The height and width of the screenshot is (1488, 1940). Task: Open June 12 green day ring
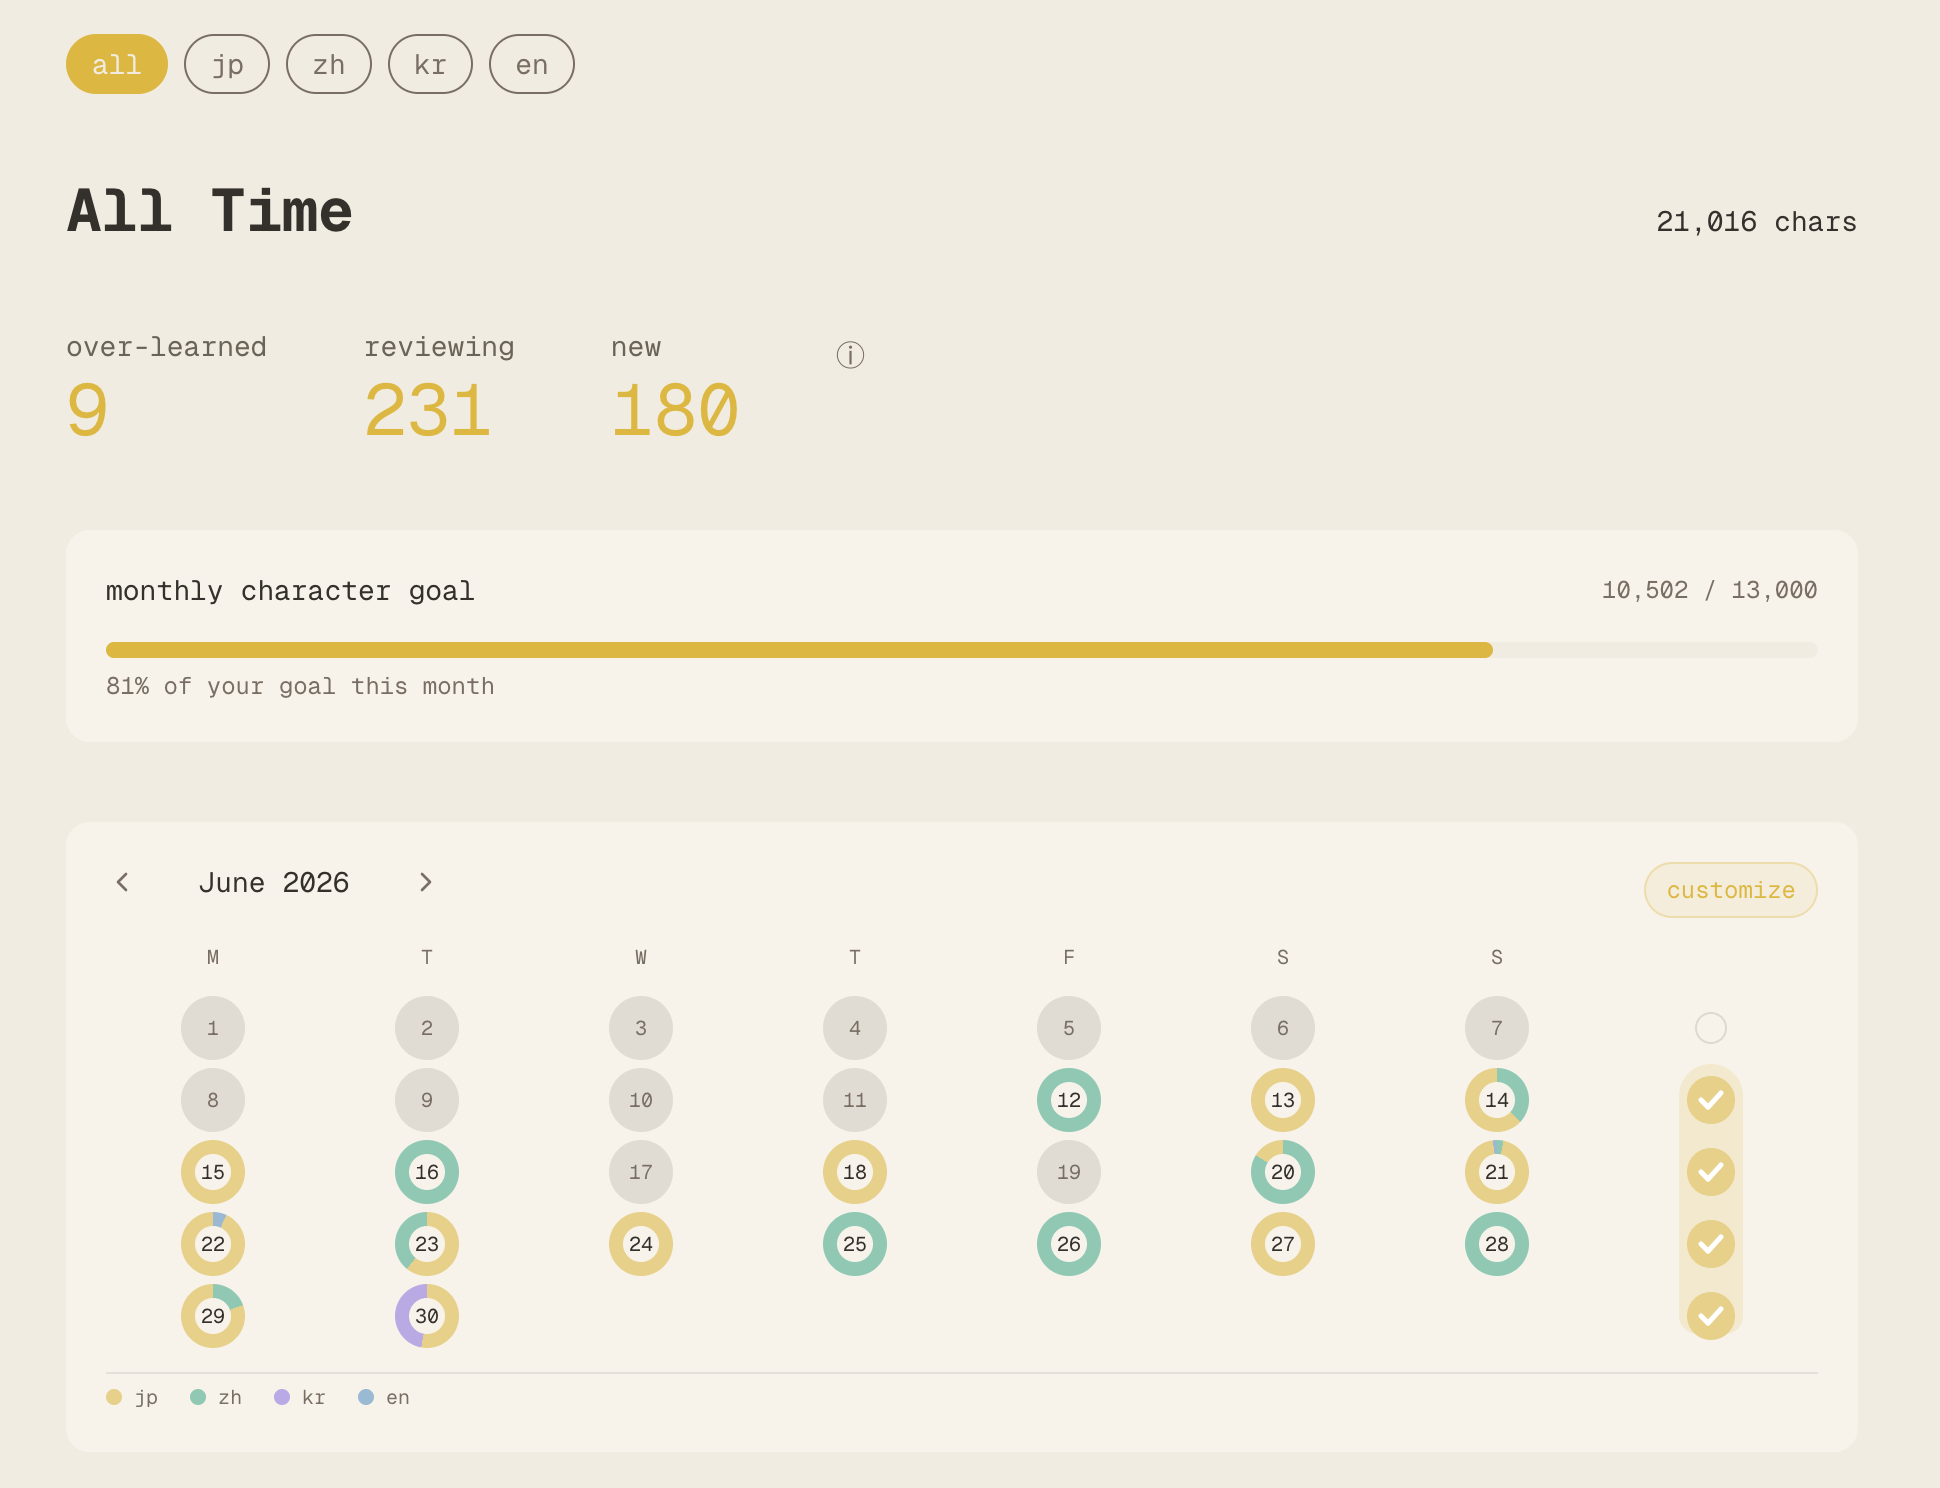tap(1069, 1100)
